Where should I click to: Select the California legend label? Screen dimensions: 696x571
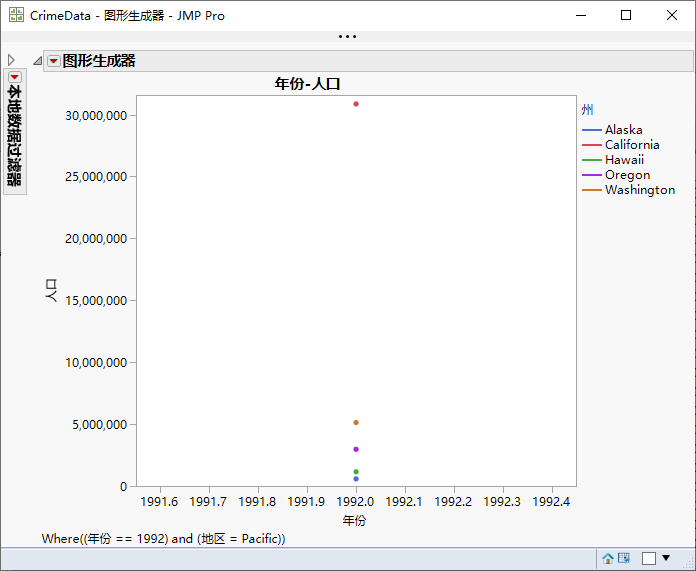point(632,145)
